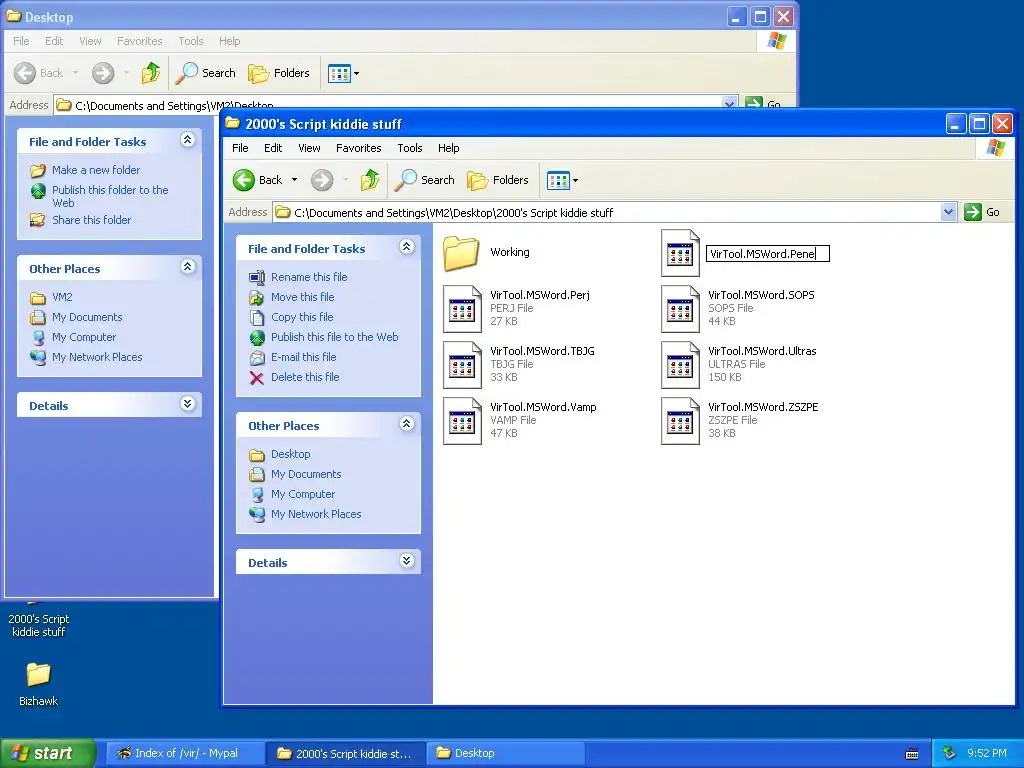Click E-mail this file task
The width and height of the screenshot is (1024, 768).
point(304,357)
